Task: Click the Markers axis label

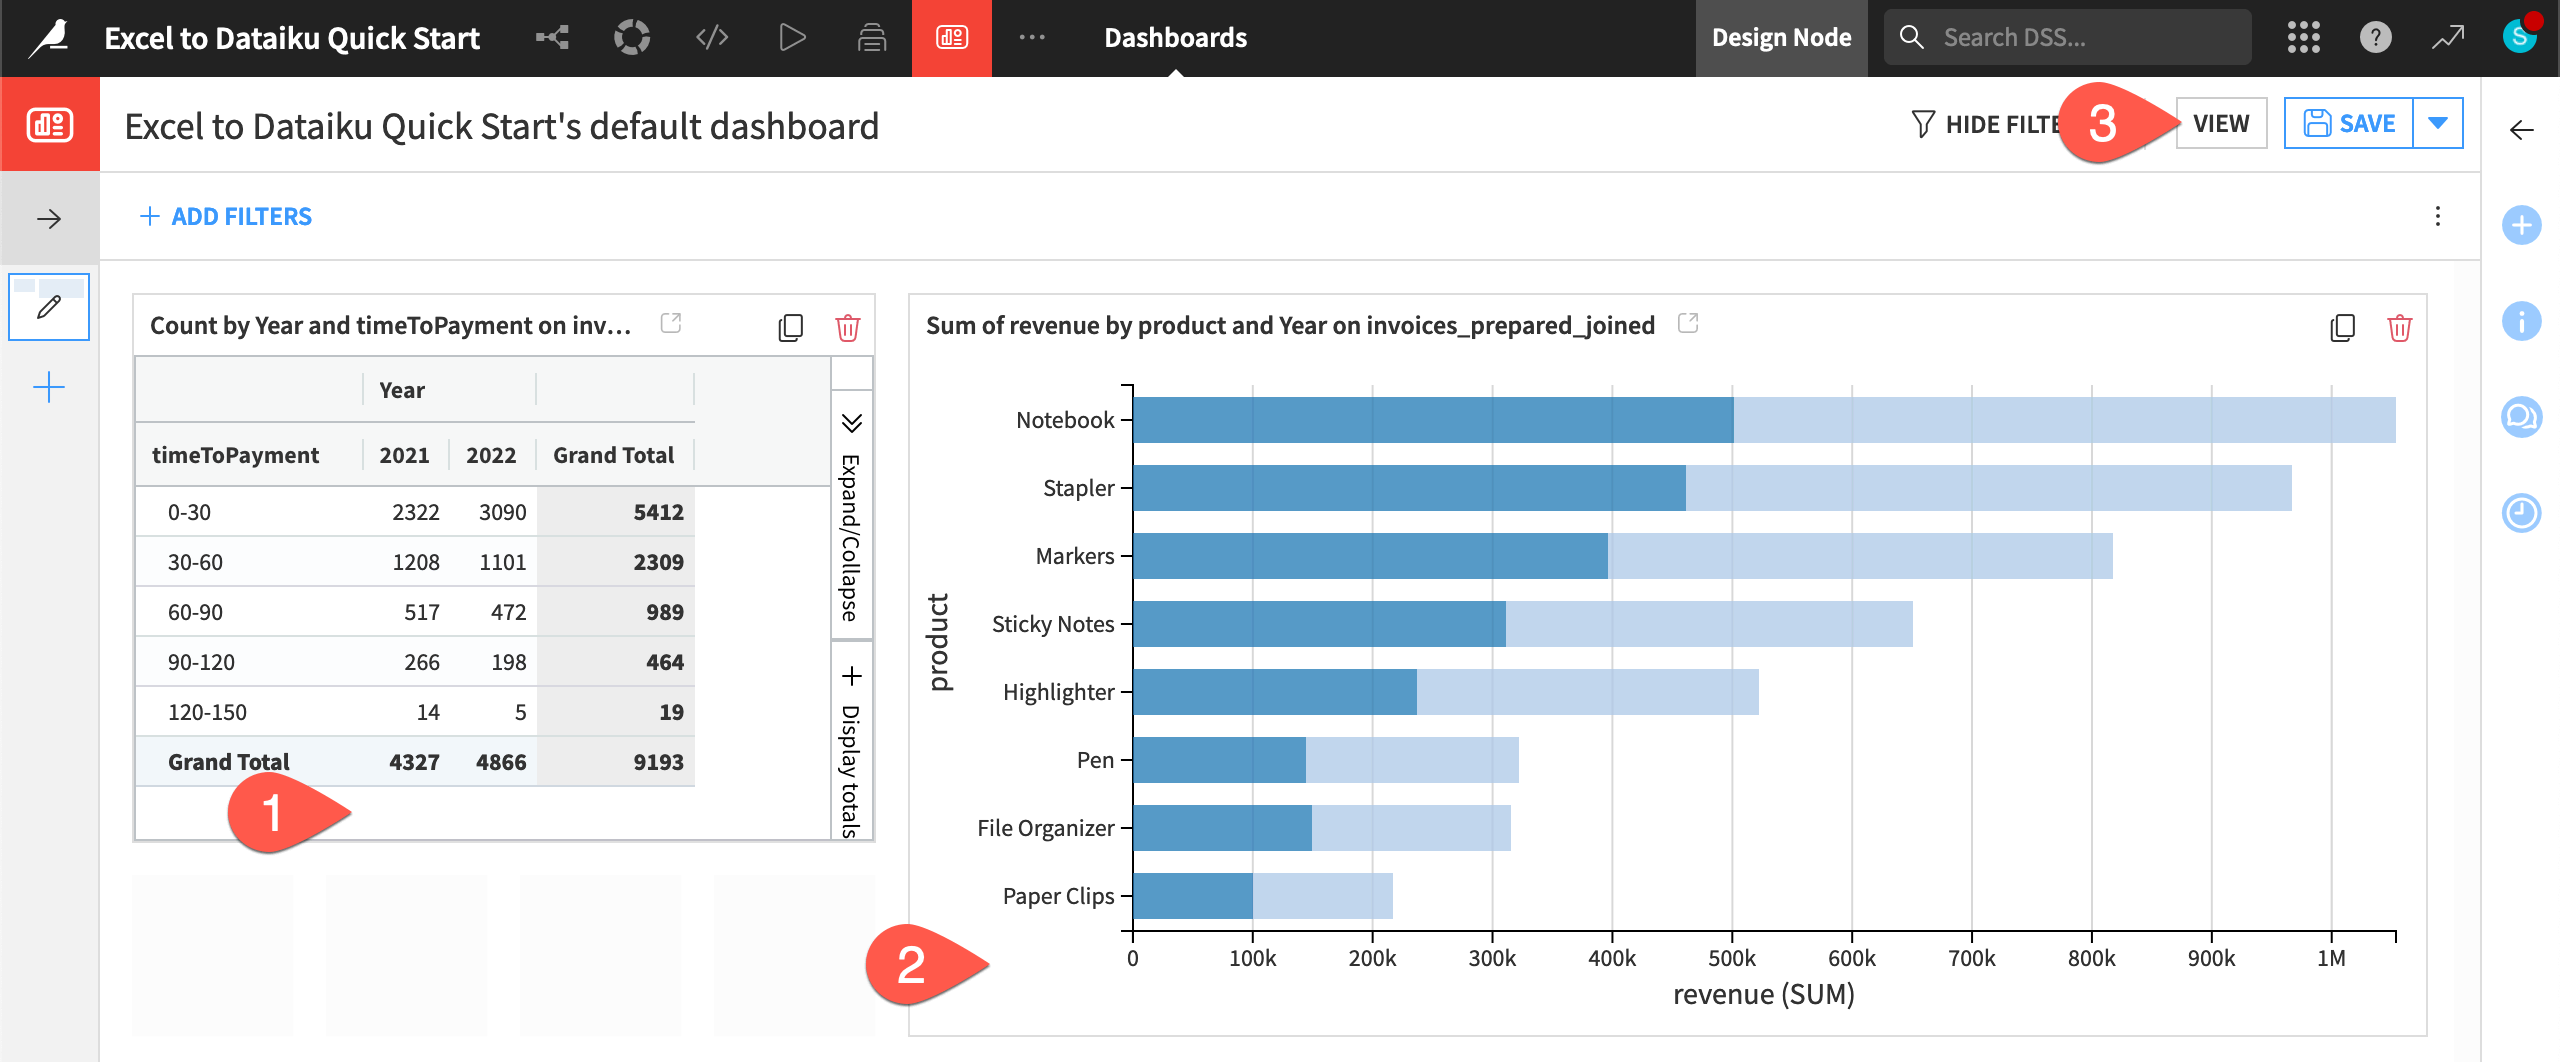Action: 1074,556
